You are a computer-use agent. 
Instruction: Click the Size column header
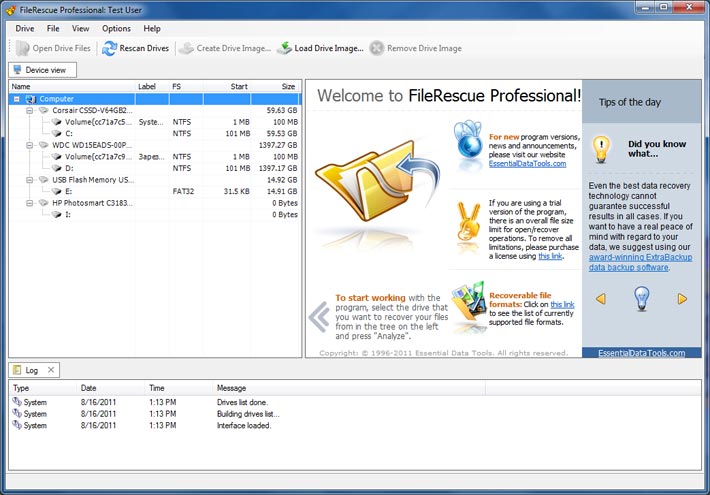pos(276,87)
